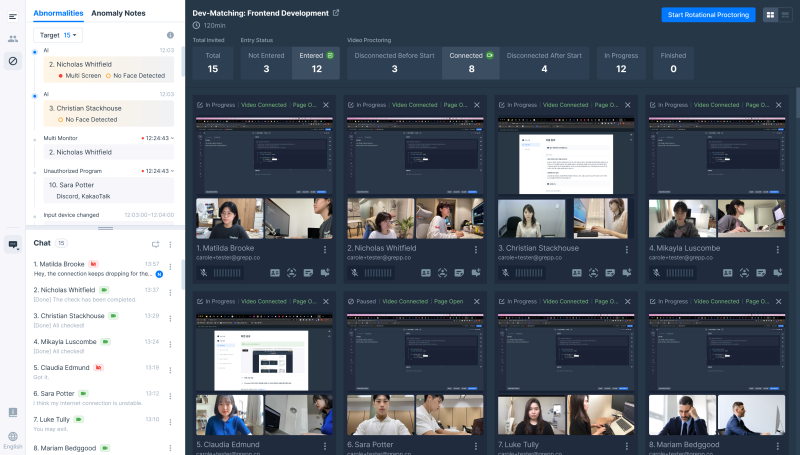Click the chat icon in left sidebar
This screenshot has width=800, height=455.
13,244
